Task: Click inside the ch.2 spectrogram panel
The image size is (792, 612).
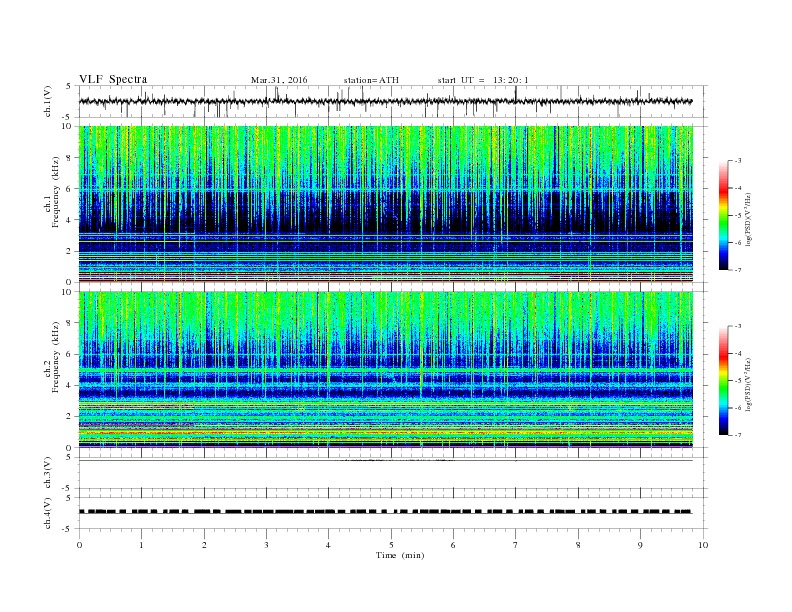Action: 386,370
